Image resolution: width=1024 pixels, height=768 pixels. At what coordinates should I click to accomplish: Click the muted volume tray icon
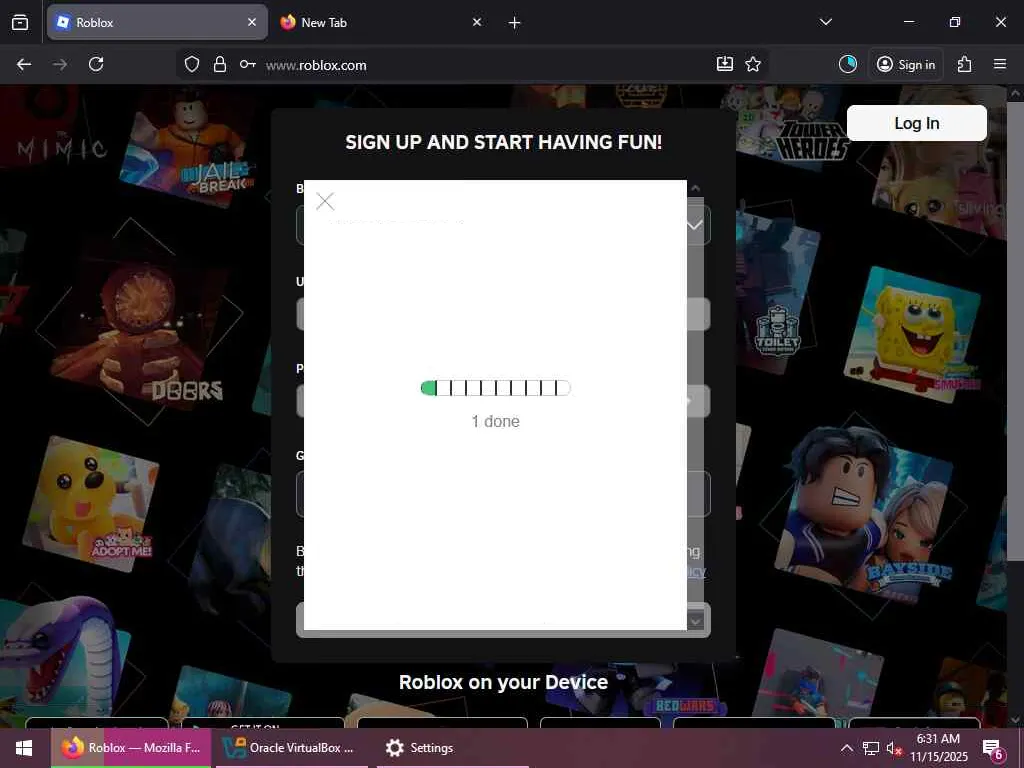[893, 748]
